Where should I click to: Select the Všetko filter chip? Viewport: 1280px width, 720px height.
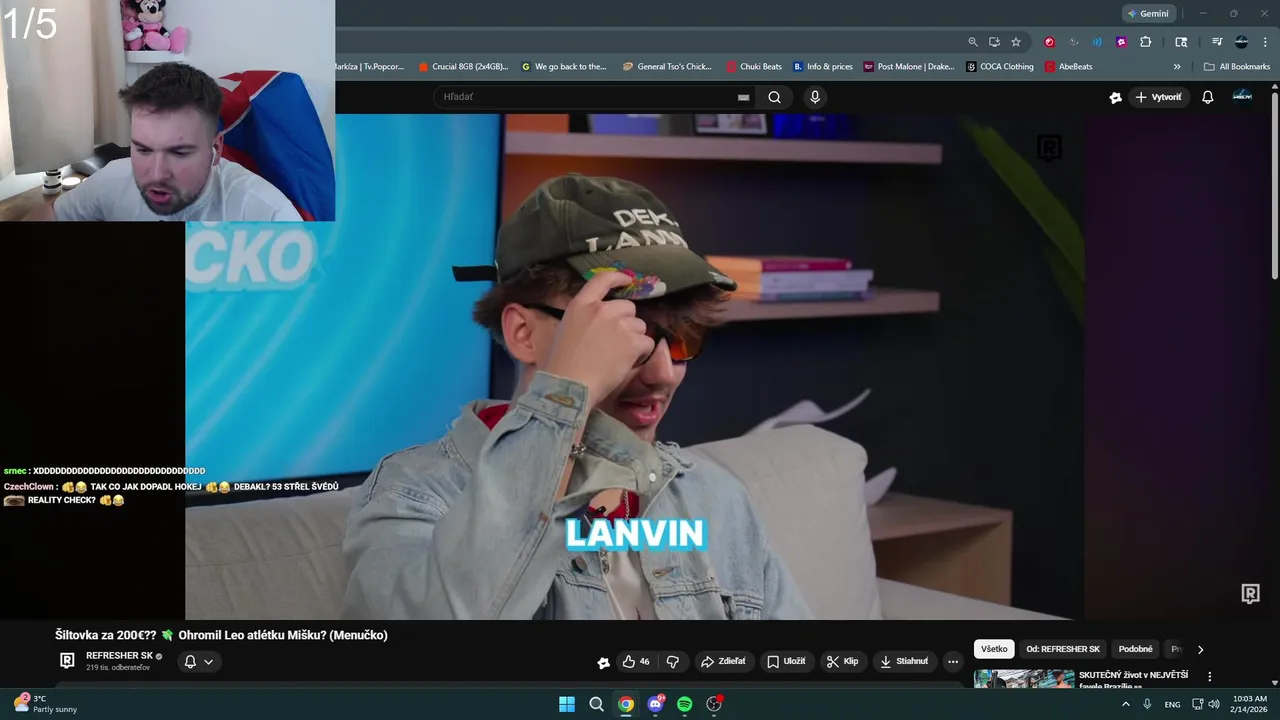point(994,649)
